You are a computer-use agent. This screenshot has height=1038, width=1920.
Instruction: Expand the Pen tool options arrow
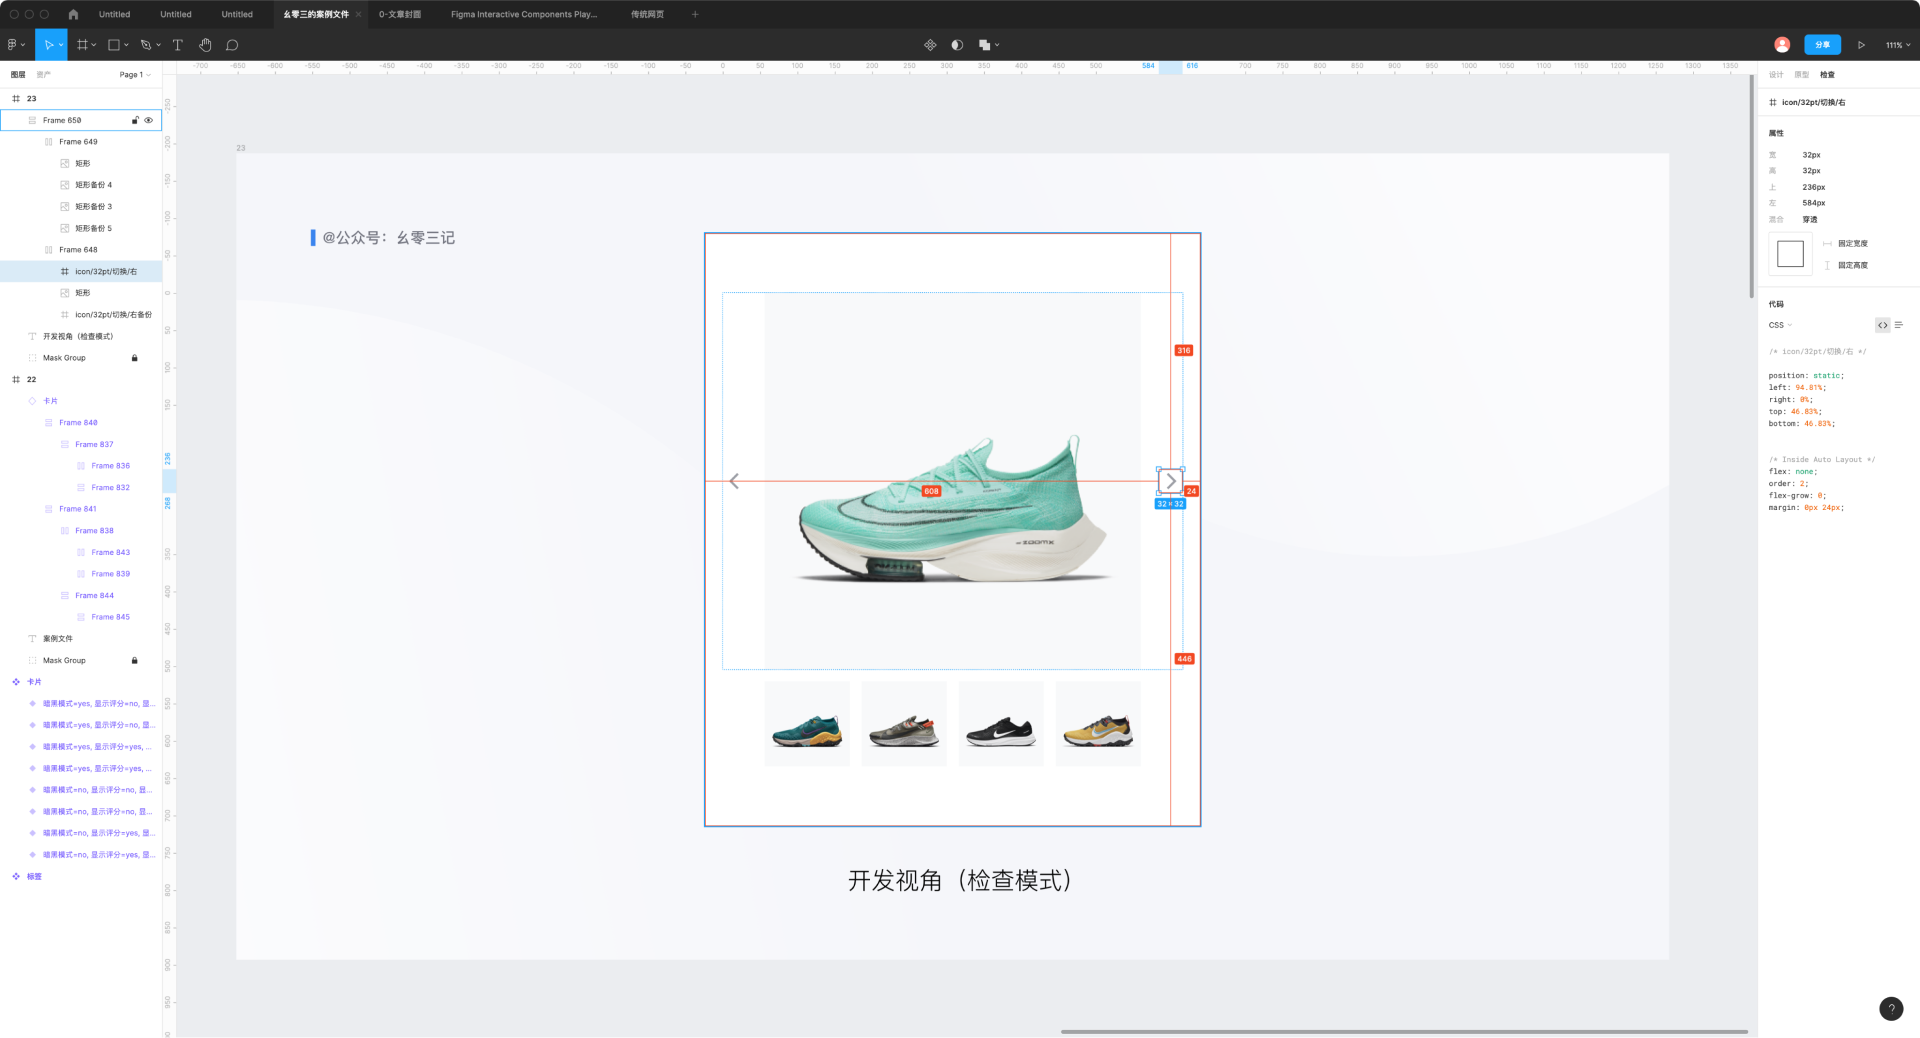pos(158,45)
